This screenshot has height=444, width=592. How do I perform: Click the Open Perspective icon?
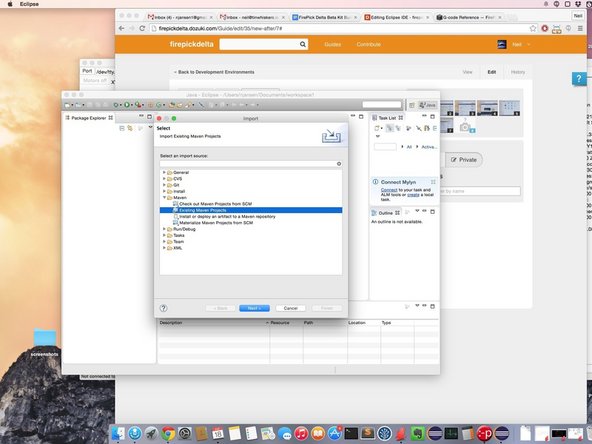(x=412, y=105)
